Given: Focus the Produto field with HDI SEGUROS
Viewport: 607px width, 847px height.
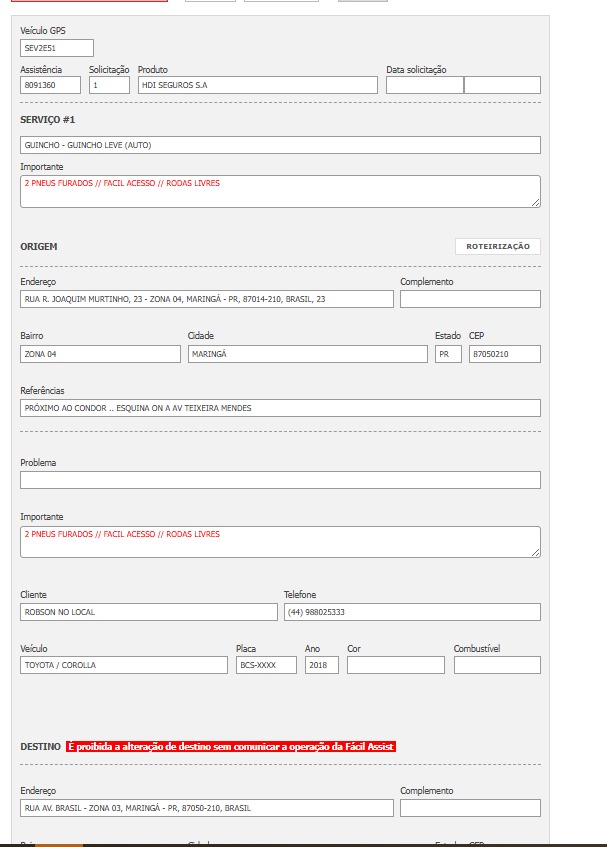Looking at the screenshot, I should 257,85.
